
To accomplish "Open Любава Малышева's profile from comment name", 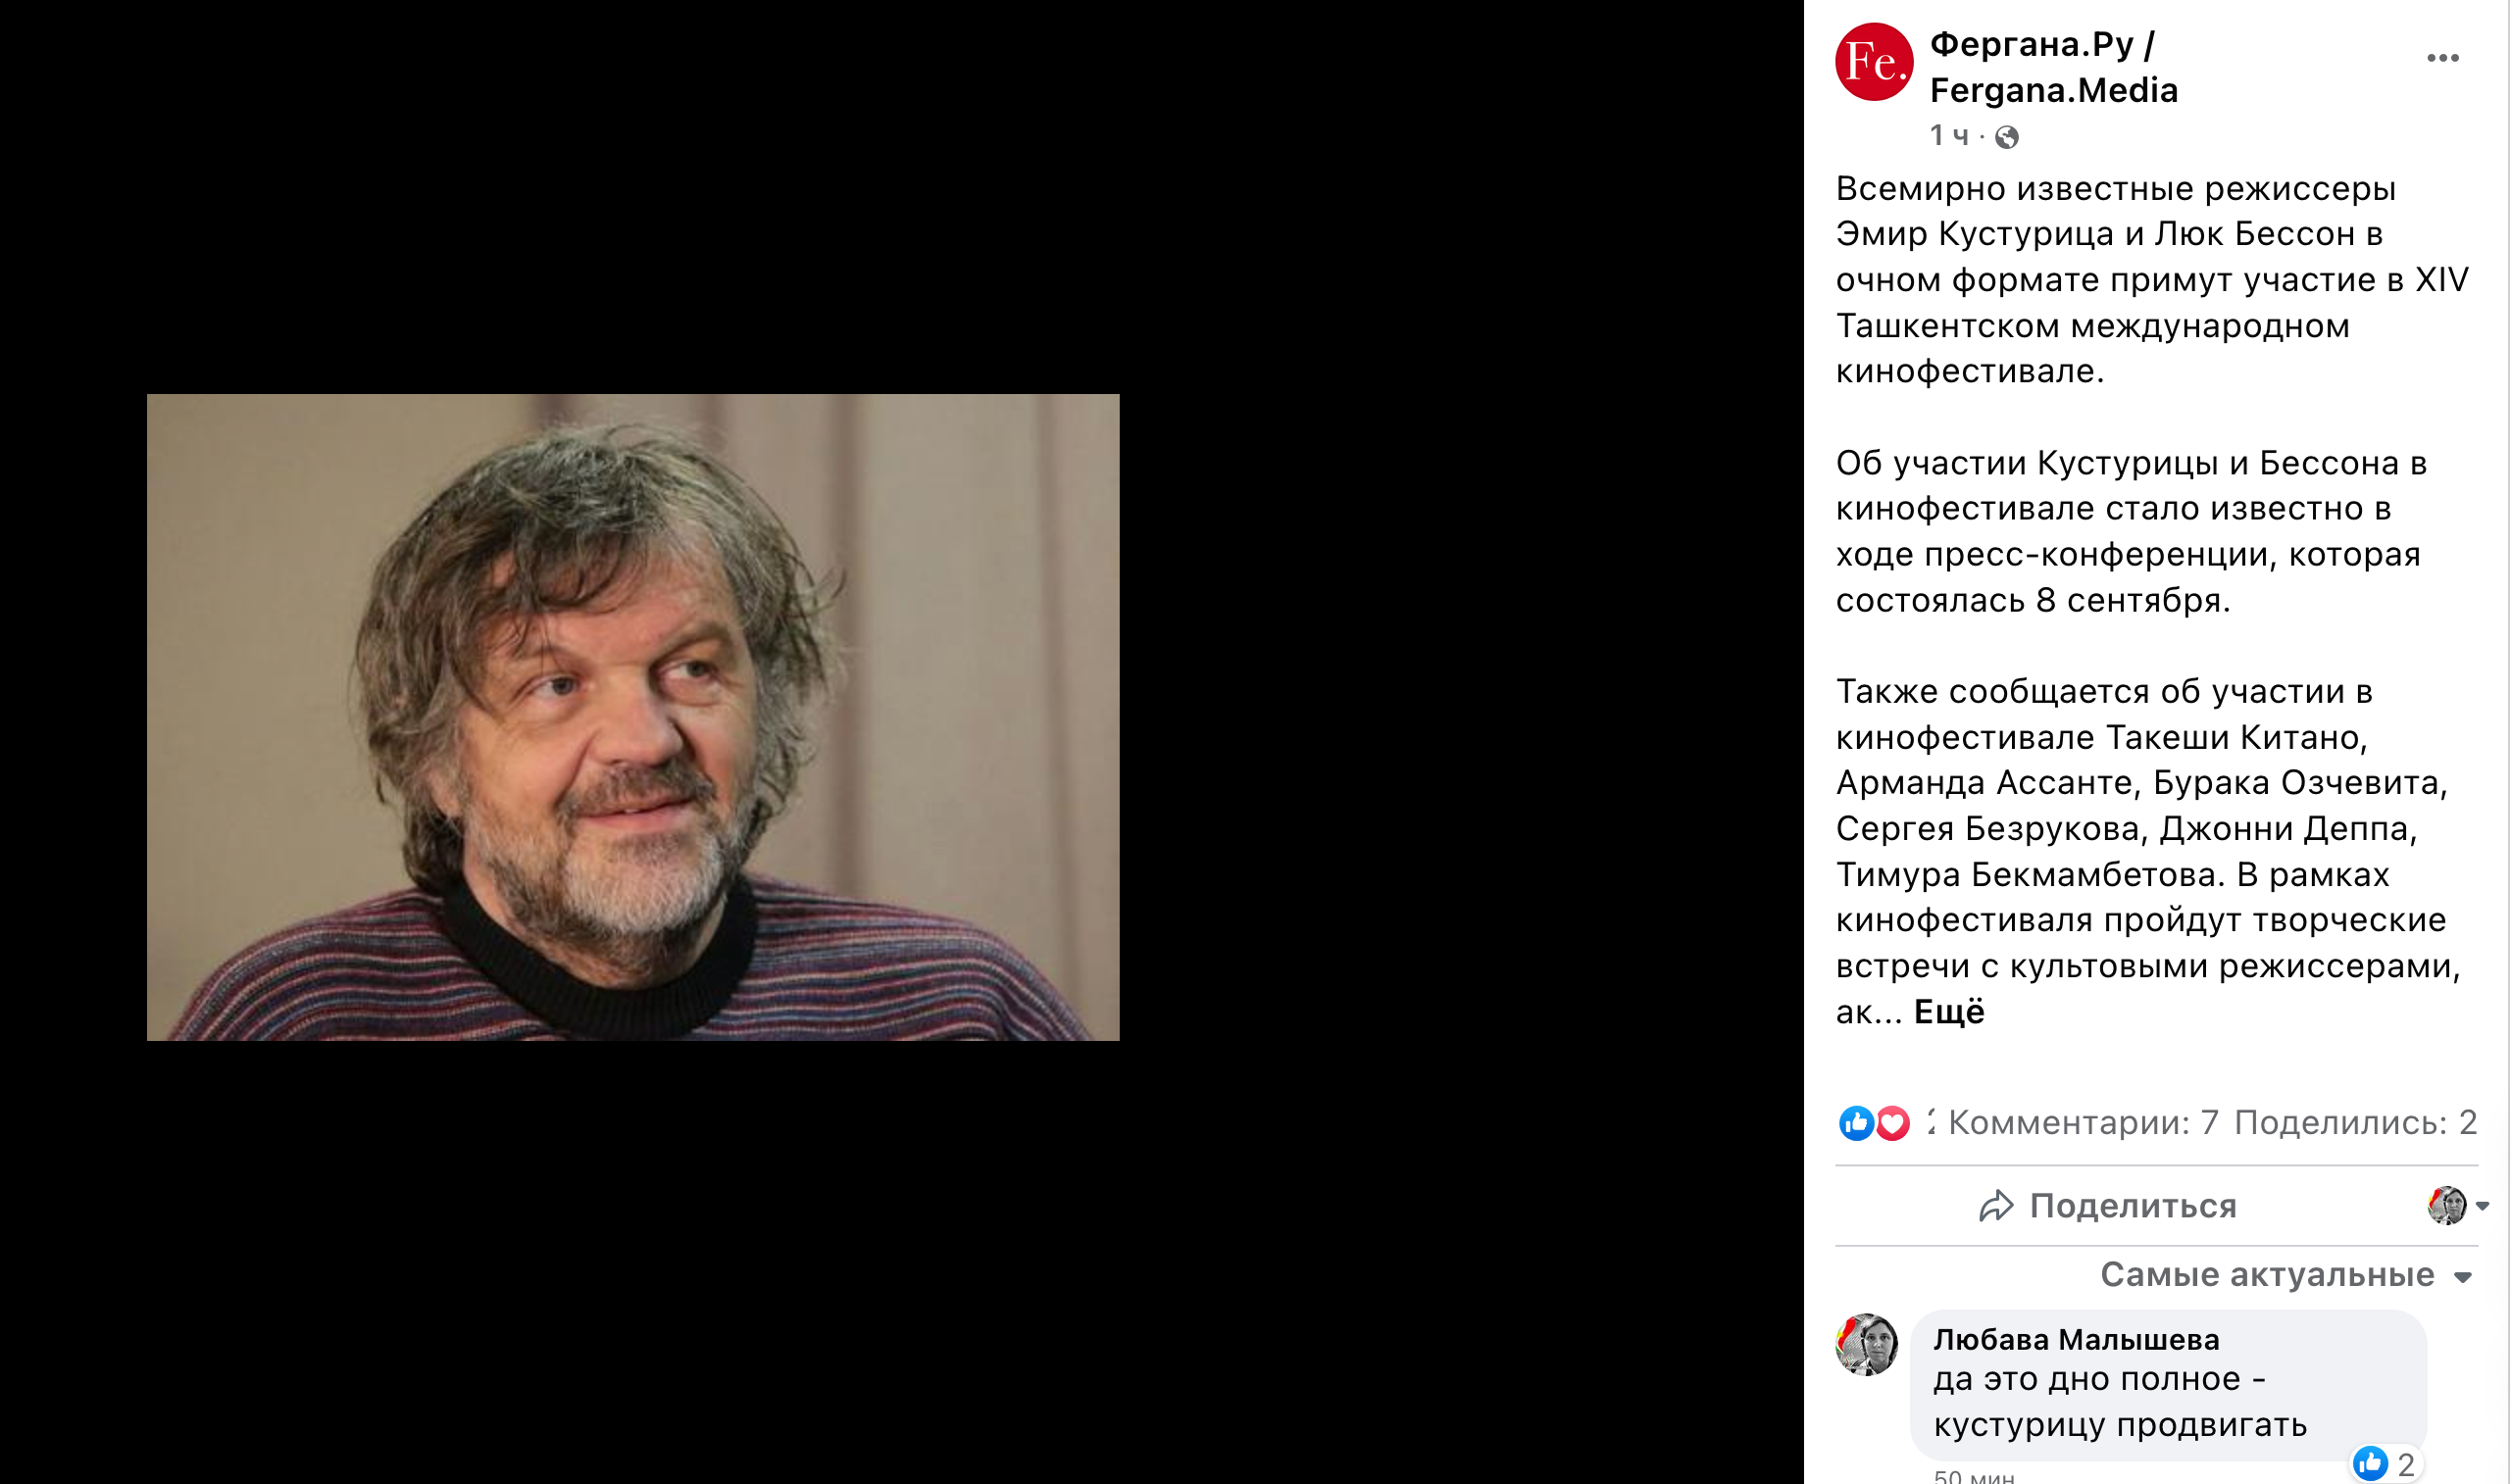I will [x=2076, y=1339].
